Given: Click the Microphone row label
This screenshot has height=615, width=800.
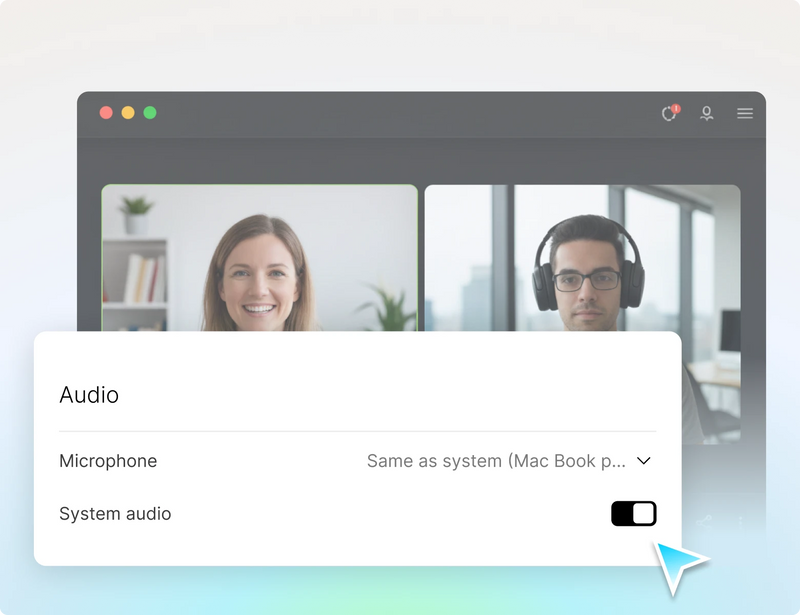Looking at the screenshot, I should 107,461.
